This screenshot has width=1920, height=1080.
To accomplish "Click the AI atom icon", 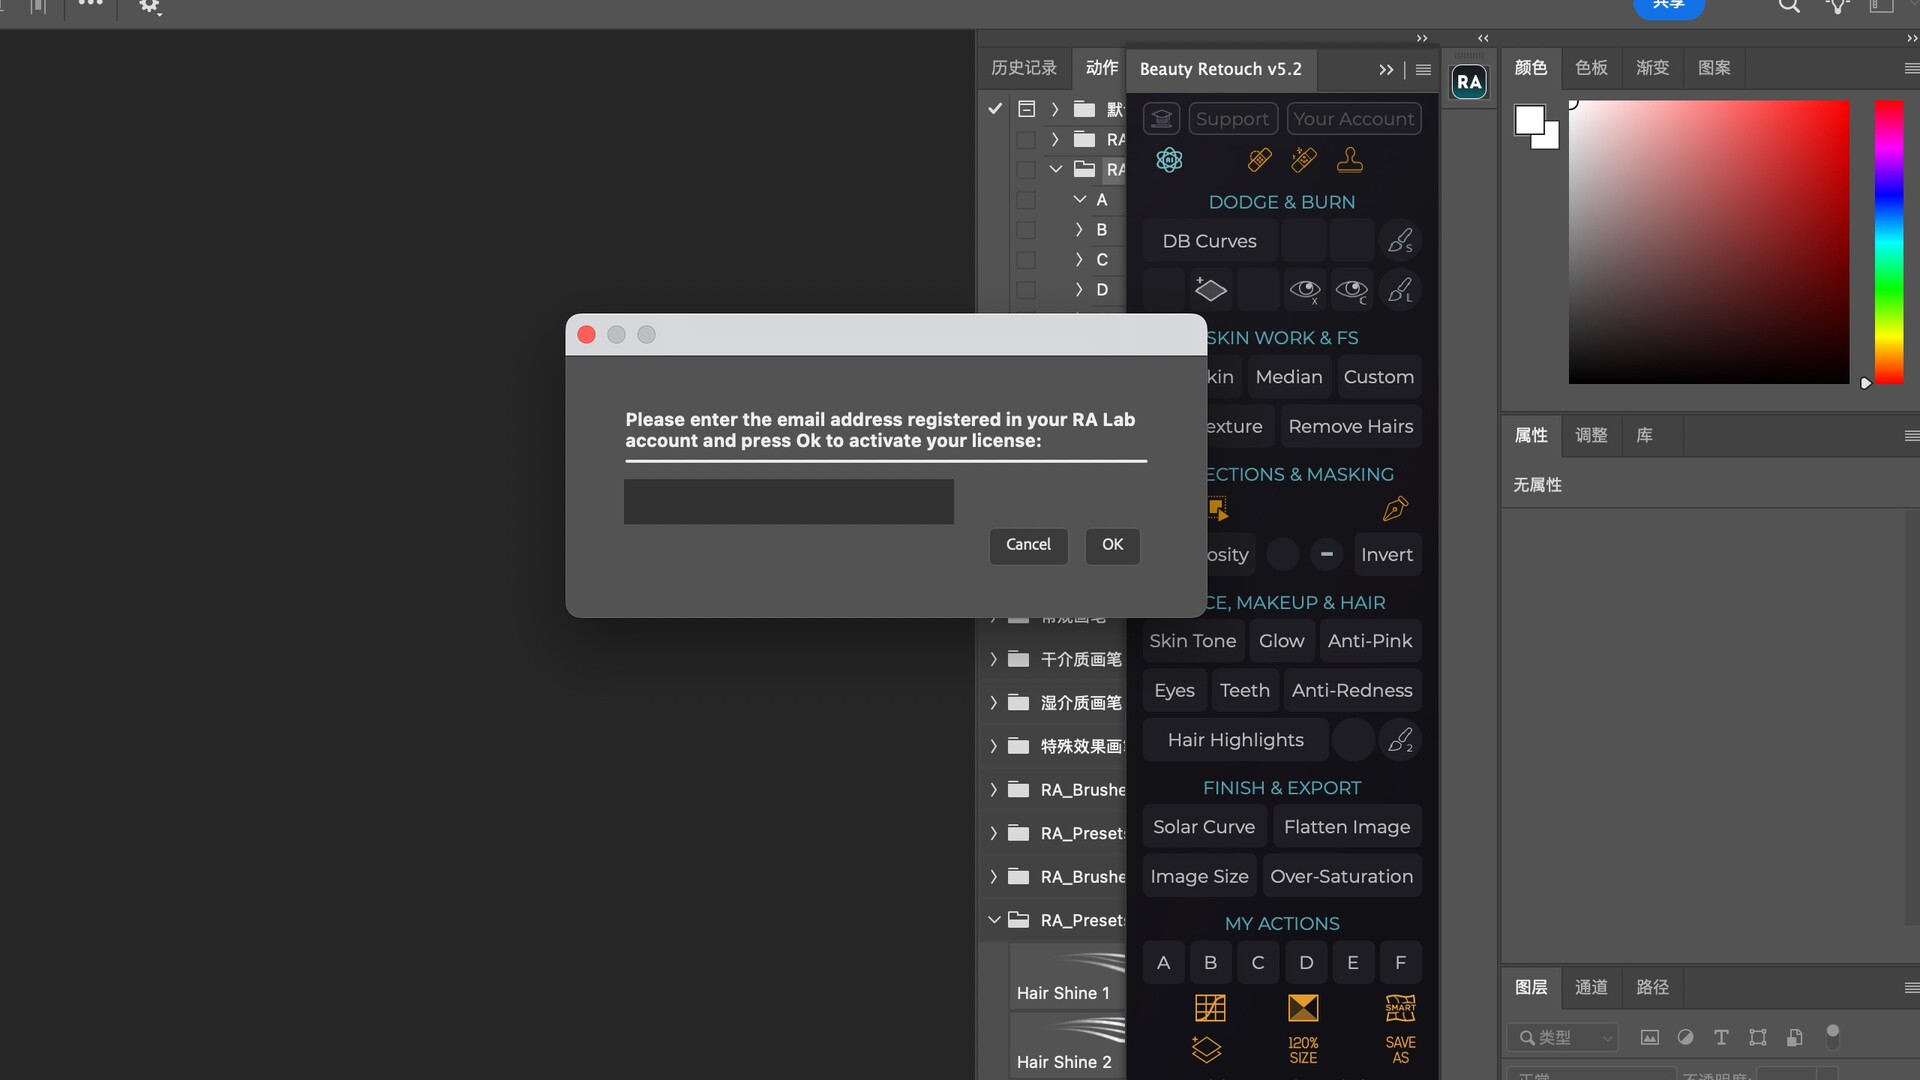I will click(x=1169, y=160).
